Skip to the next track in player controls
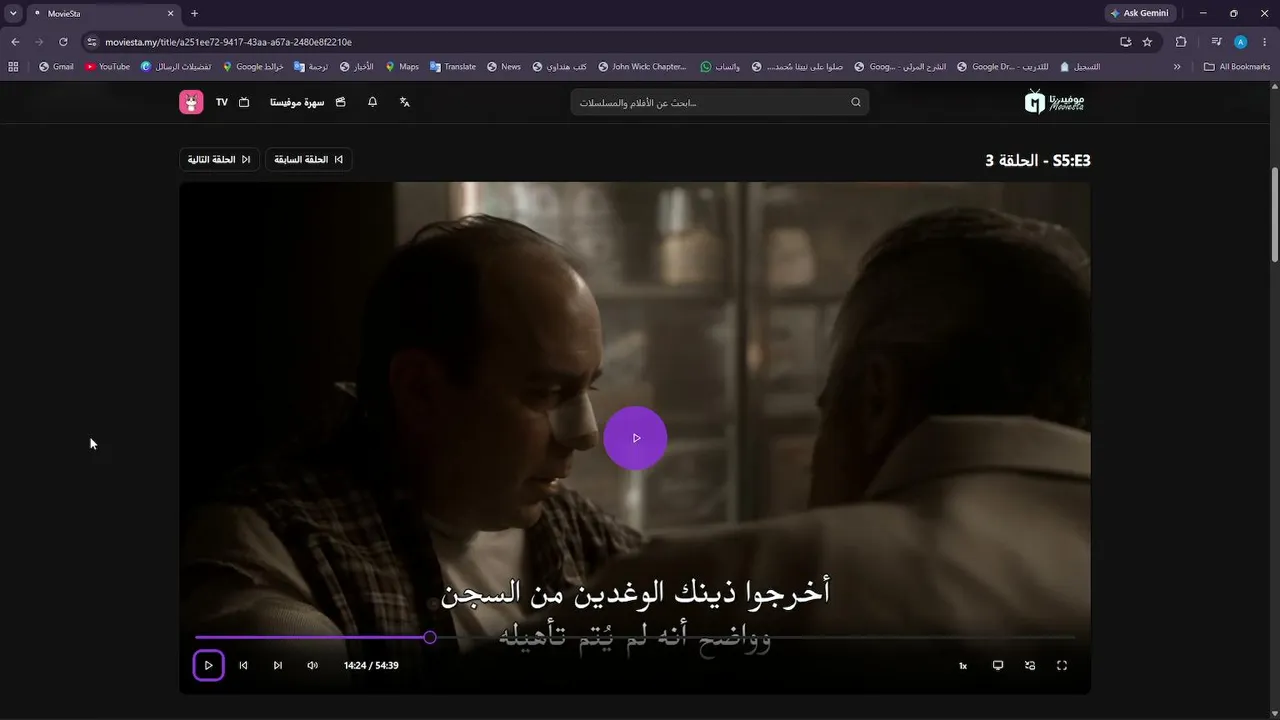This screenshot has height=720, width=1280. pyautogui.click(x=278, y=665)
